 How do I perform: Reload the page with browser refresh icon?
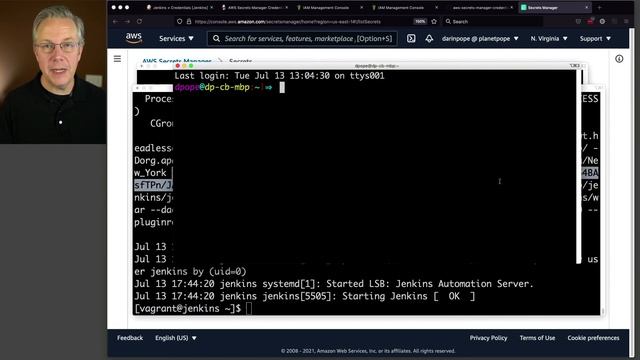(x=139, y=21)
